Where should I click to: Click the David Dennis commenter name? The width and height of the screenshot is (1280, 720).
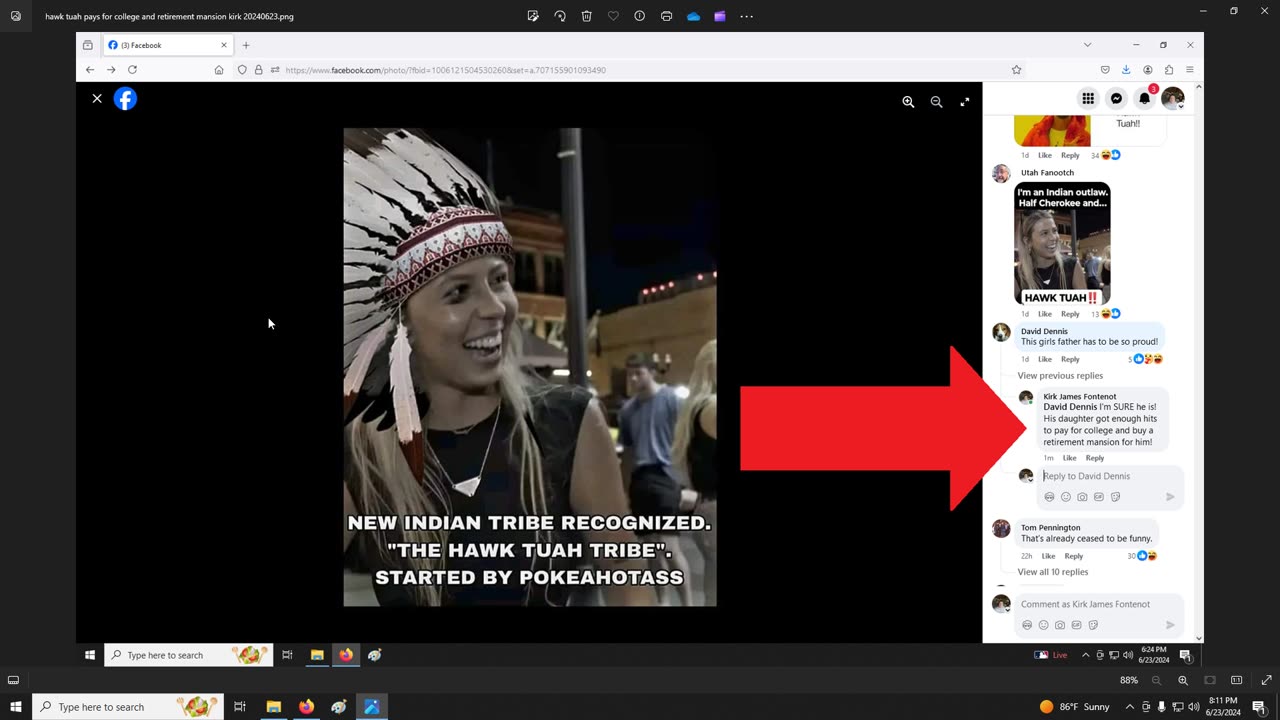click(x=1044, y=331)
